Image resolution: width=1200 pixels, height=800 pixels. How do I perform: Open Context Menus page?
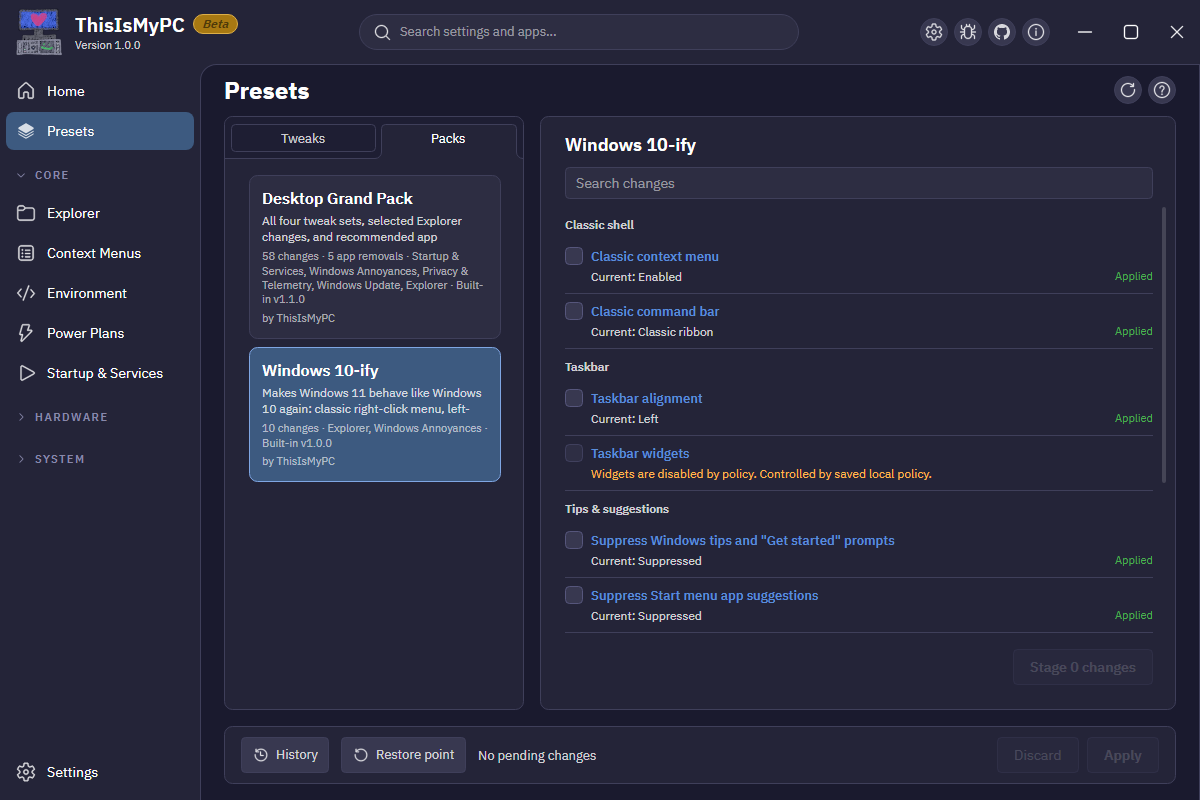[x=100, y=253]
